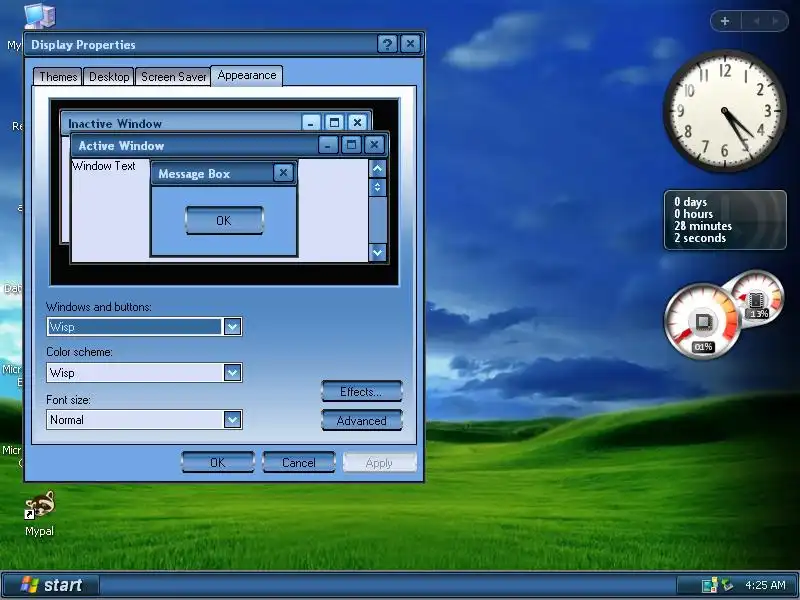
Task: Open the Effects dialog
Action: pos(361,391)
